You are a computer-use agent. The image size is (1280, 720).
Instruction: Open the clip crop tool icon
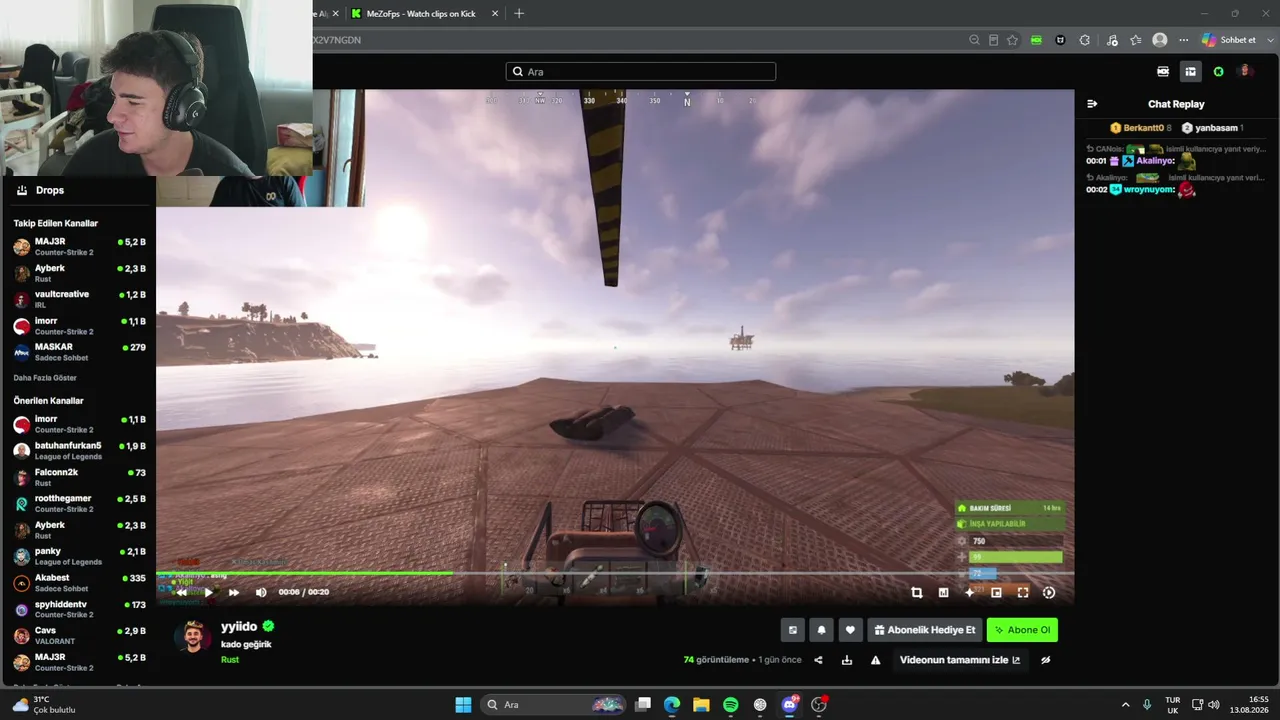click(917, 592)
